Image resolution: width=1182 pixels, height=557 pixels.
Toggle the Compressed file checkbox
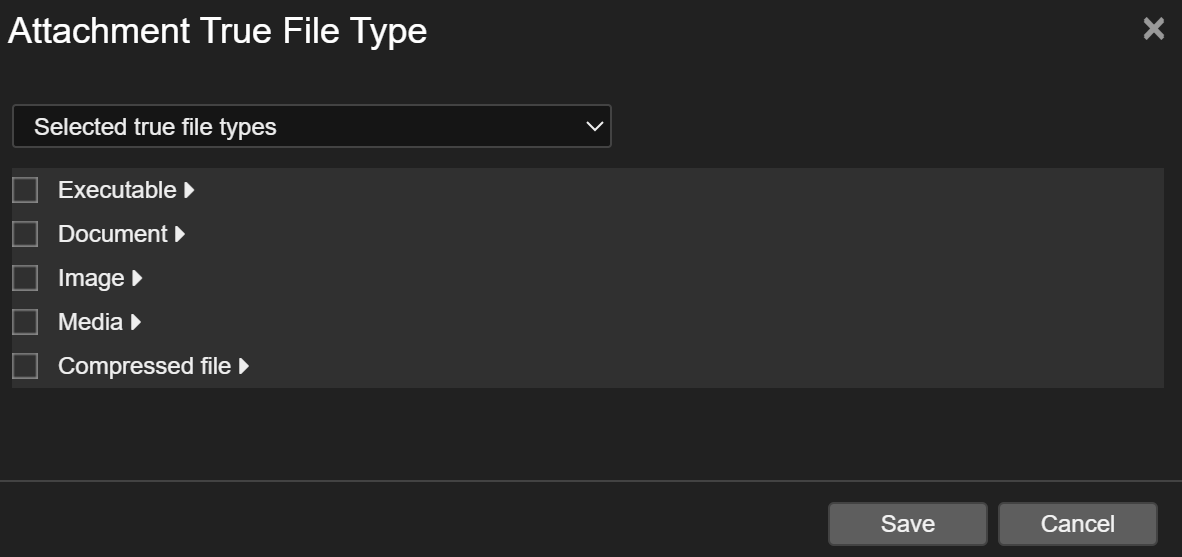(x=25, y=366)
